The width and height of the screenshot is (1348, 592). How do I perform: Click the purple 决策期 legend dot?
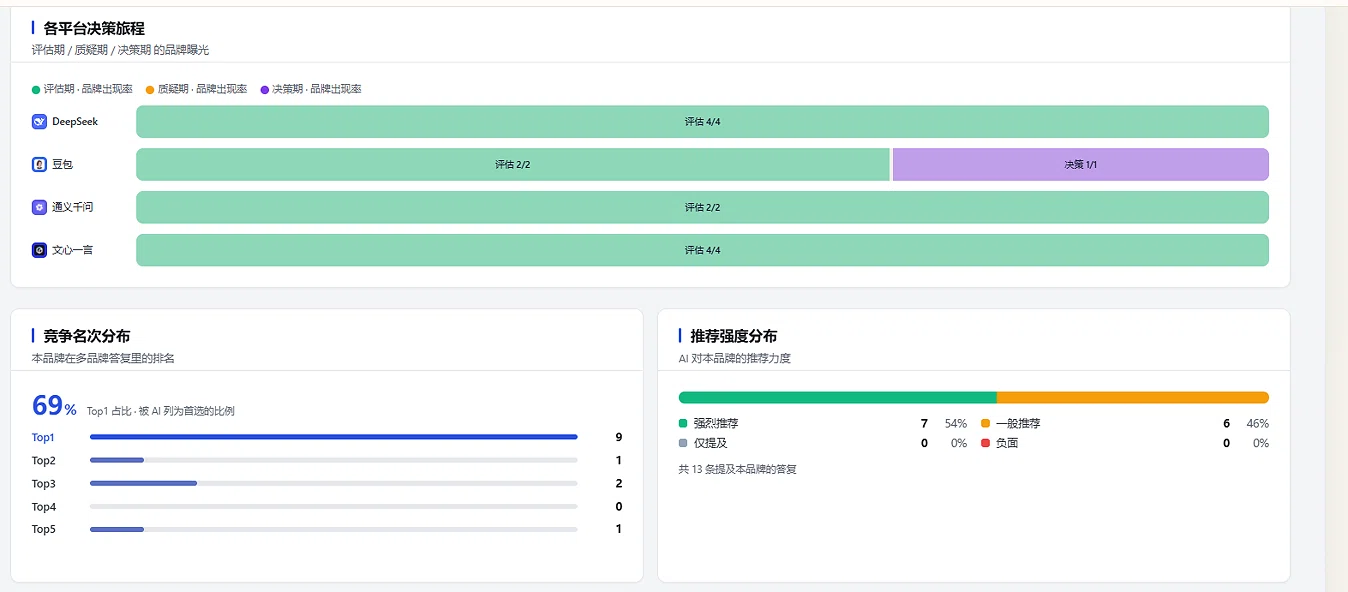tap(264, 89)
